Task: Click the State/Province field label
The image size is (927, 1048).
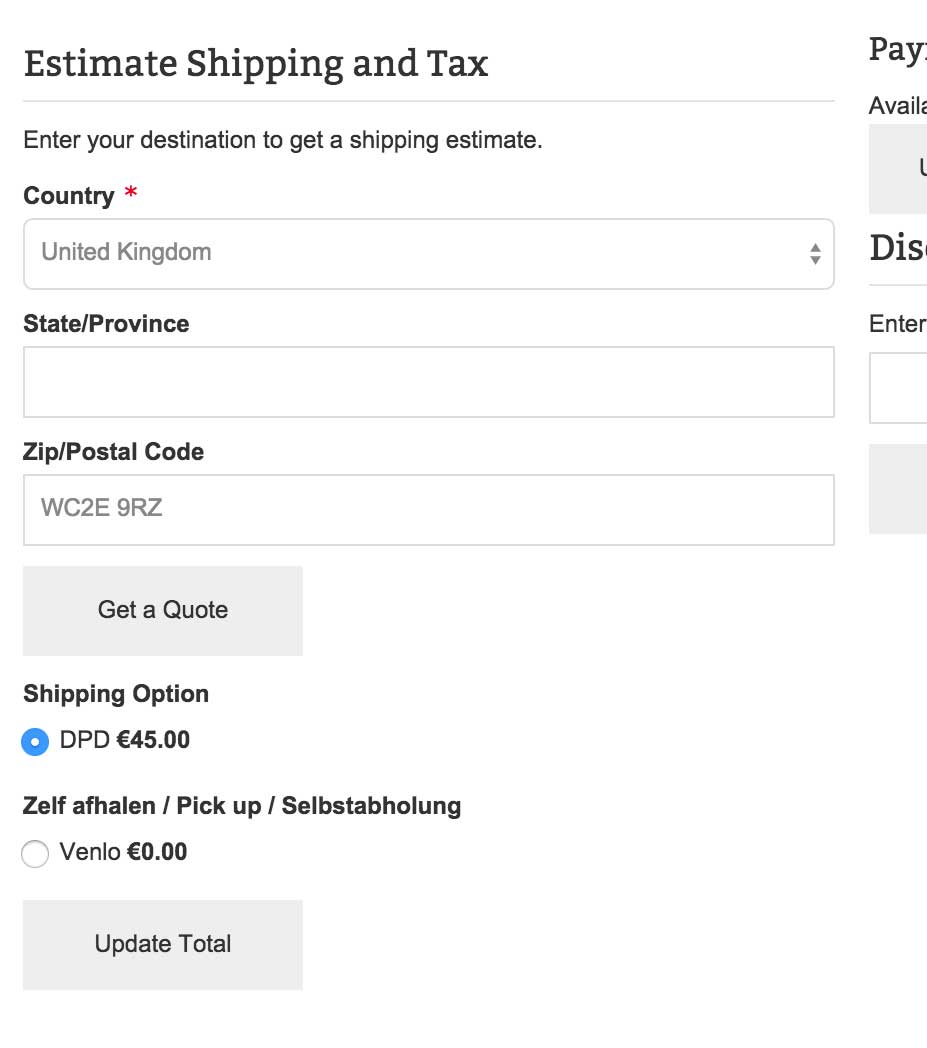Action: [x=106, y=324]
